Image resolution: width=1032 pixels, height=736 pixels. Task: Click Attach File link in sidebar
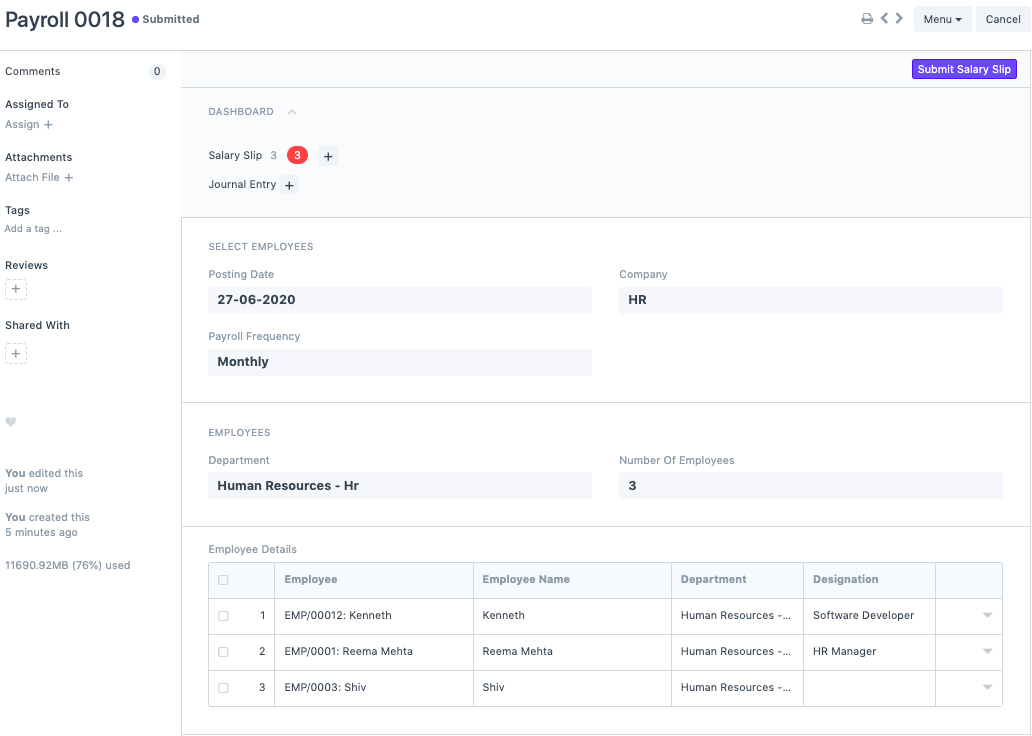click(x=39, y=177)
